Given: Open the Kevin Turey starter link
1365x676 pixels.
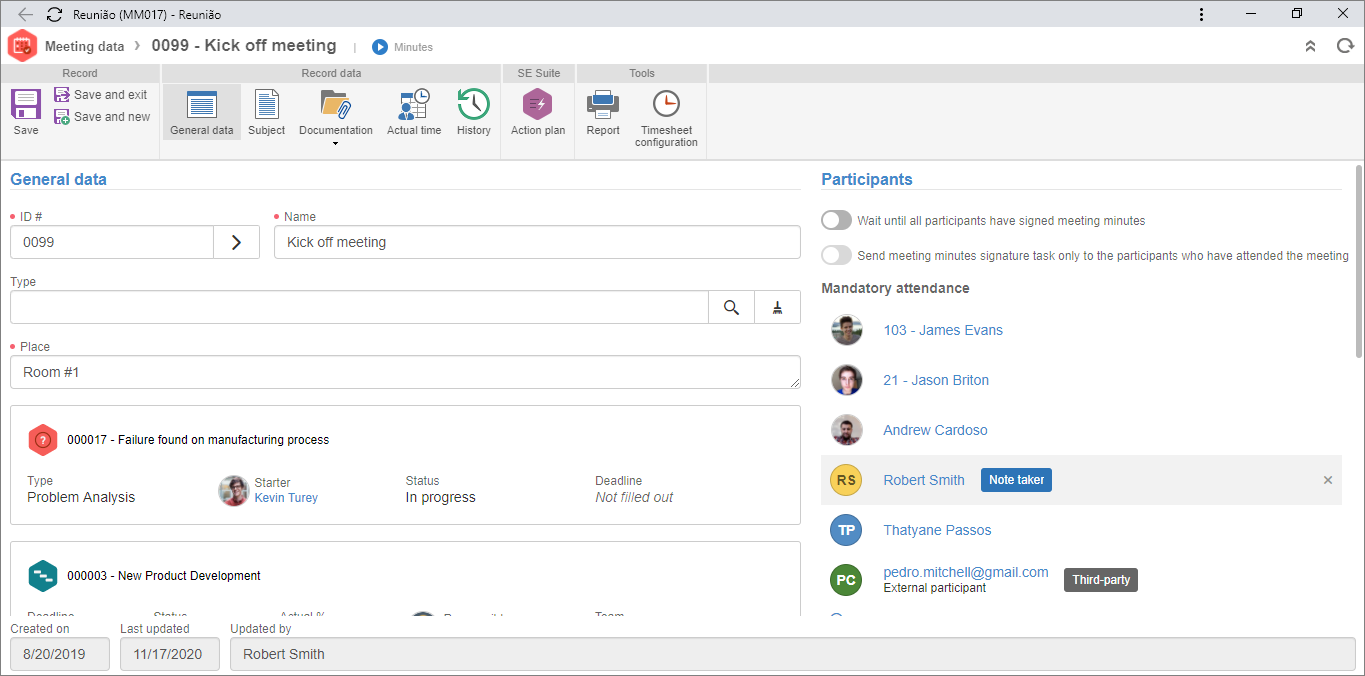Looking at the screenshot, I should 286,497.
